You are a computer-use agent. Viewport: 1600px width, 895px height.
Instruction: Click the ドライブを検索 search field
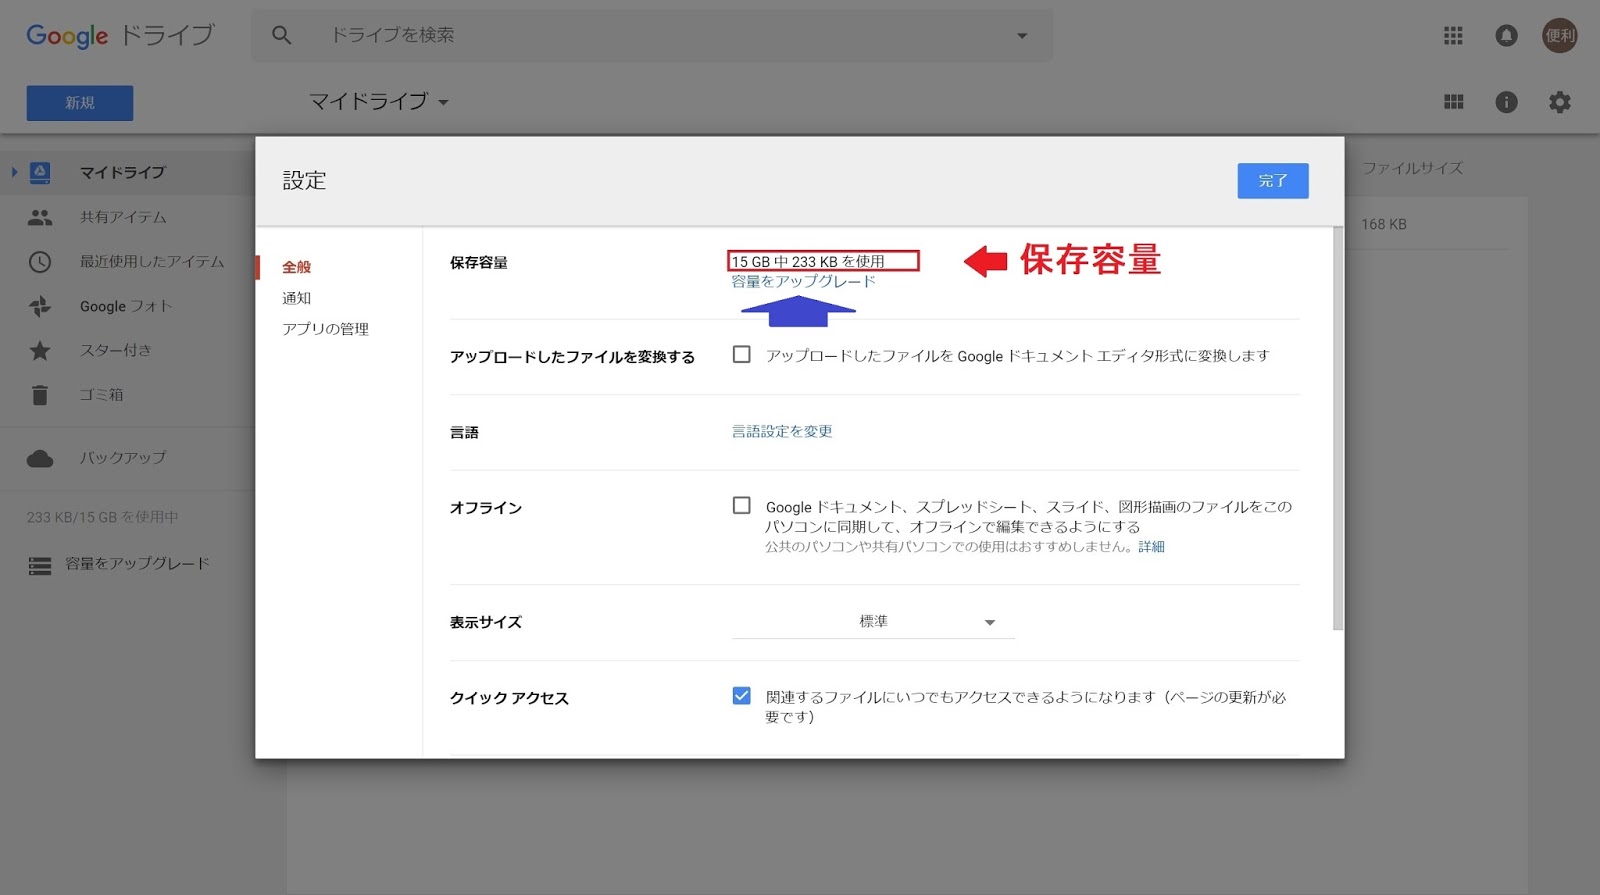click(x=650, y=36)
